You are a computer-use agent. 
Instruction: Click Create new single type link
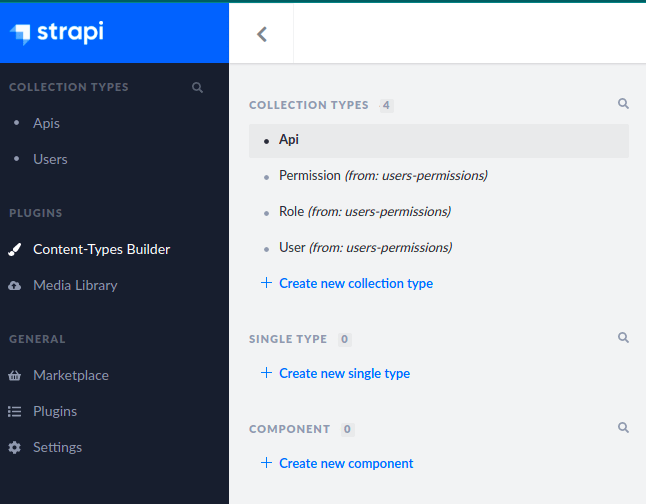pos(344,373)
